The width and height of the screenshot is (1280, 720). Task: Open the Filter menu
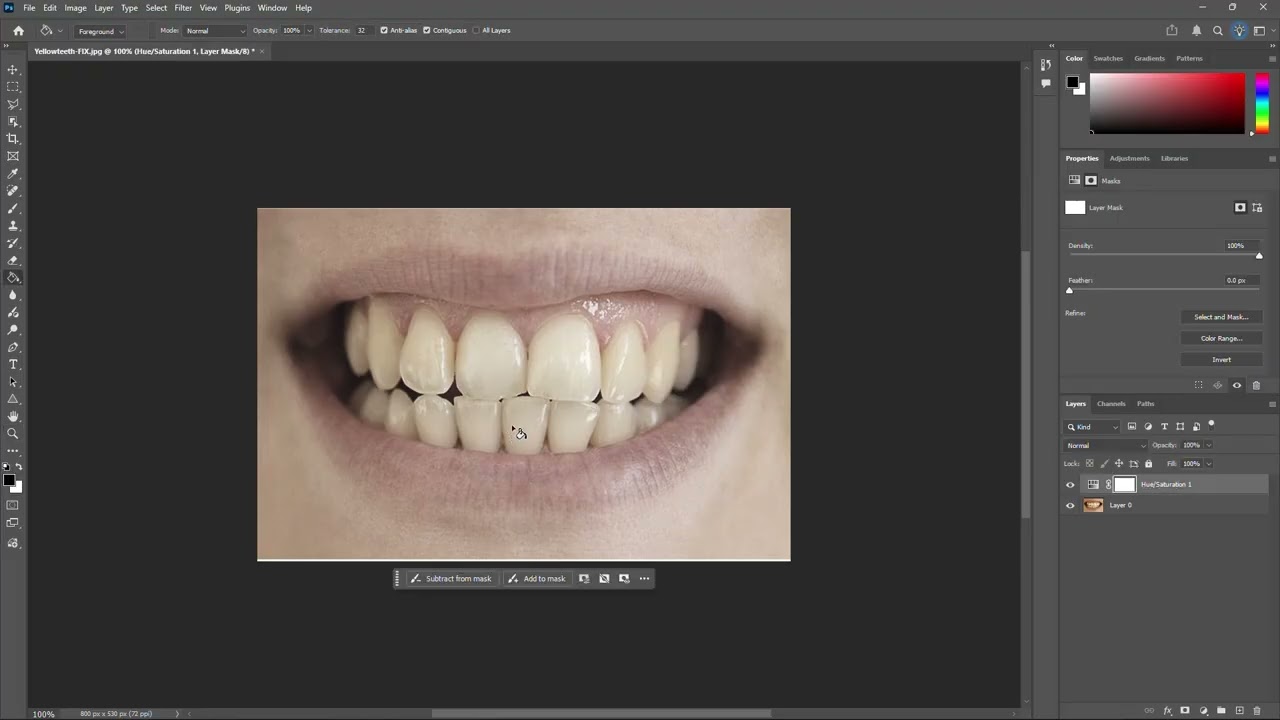coord(183,8)
